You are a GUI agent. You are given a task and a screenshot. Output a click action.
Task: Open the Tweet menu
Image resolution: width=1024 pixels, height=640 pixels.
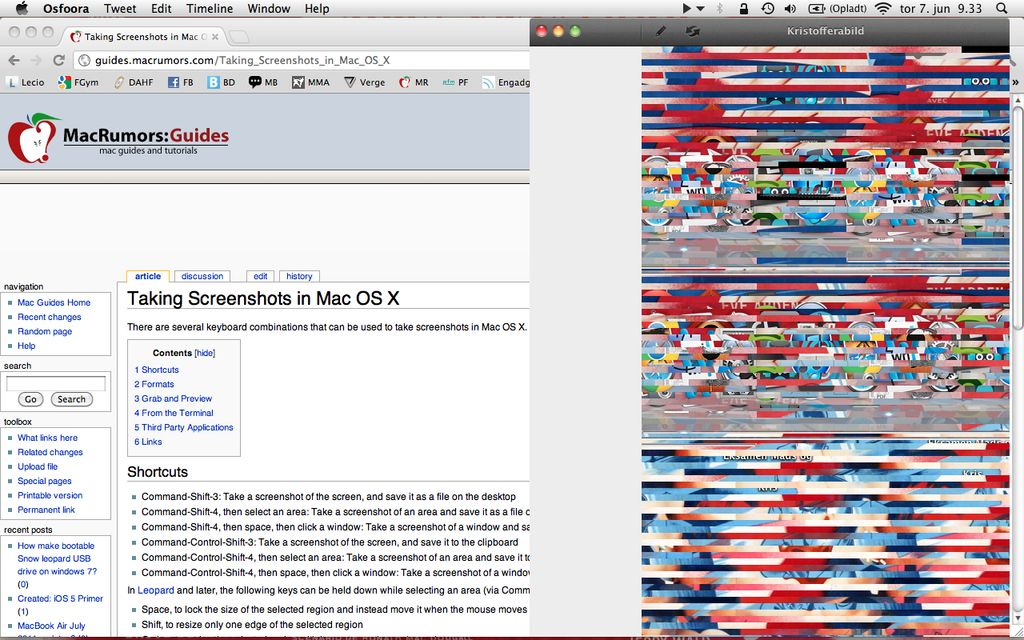[x=120, y=8]
